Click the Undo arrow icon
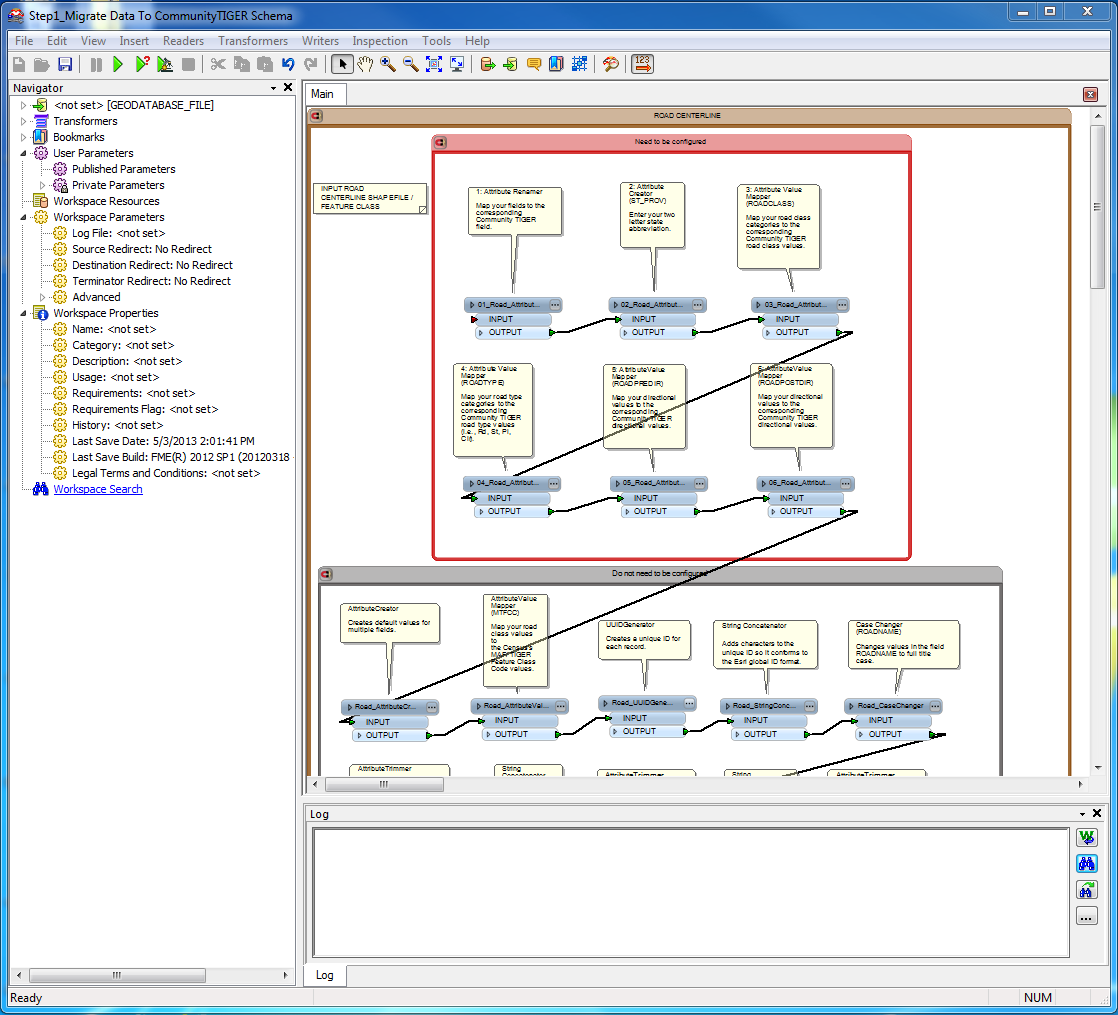Image resolution: width=1118 pixels, height=1015 pixels. [x=288, y=65]
